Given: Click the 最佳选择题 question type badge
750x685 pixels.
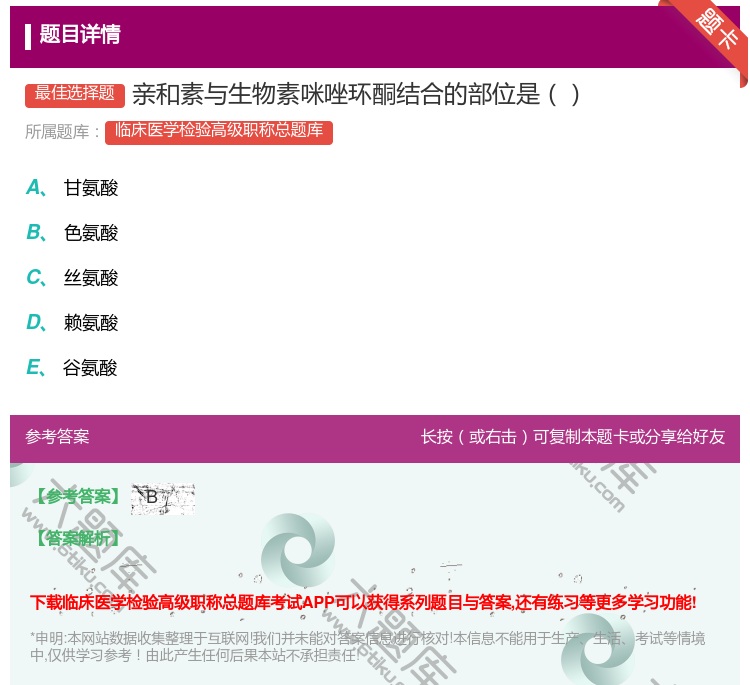Looking at the screenshot, I should (x=75, y=94).
